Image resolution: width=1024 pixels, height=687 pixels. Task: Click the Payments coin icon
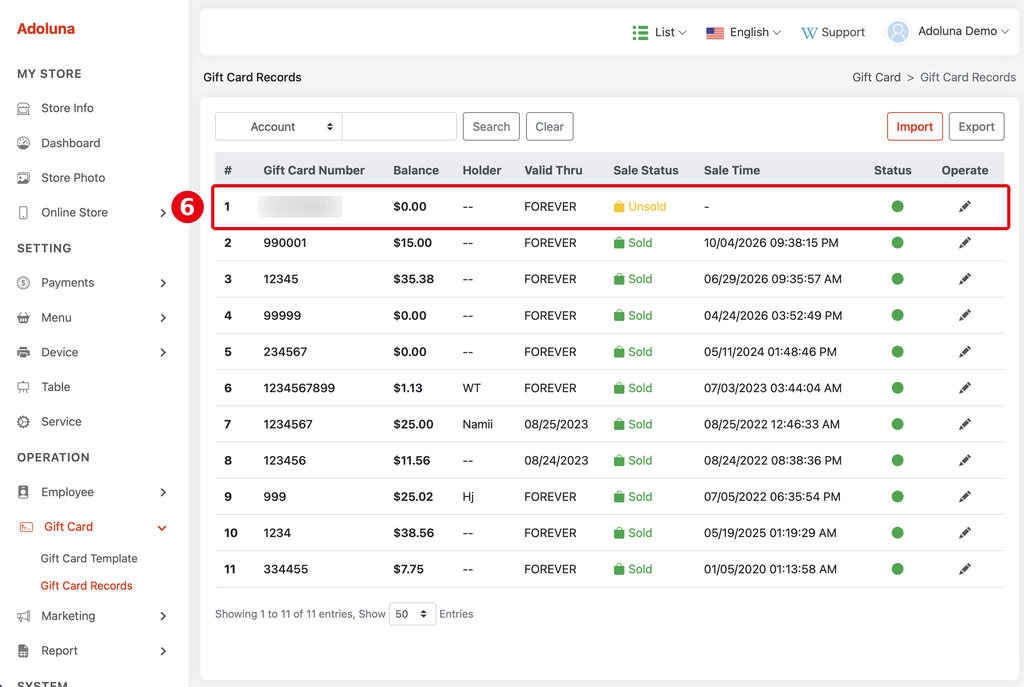(x=24, y=283)
